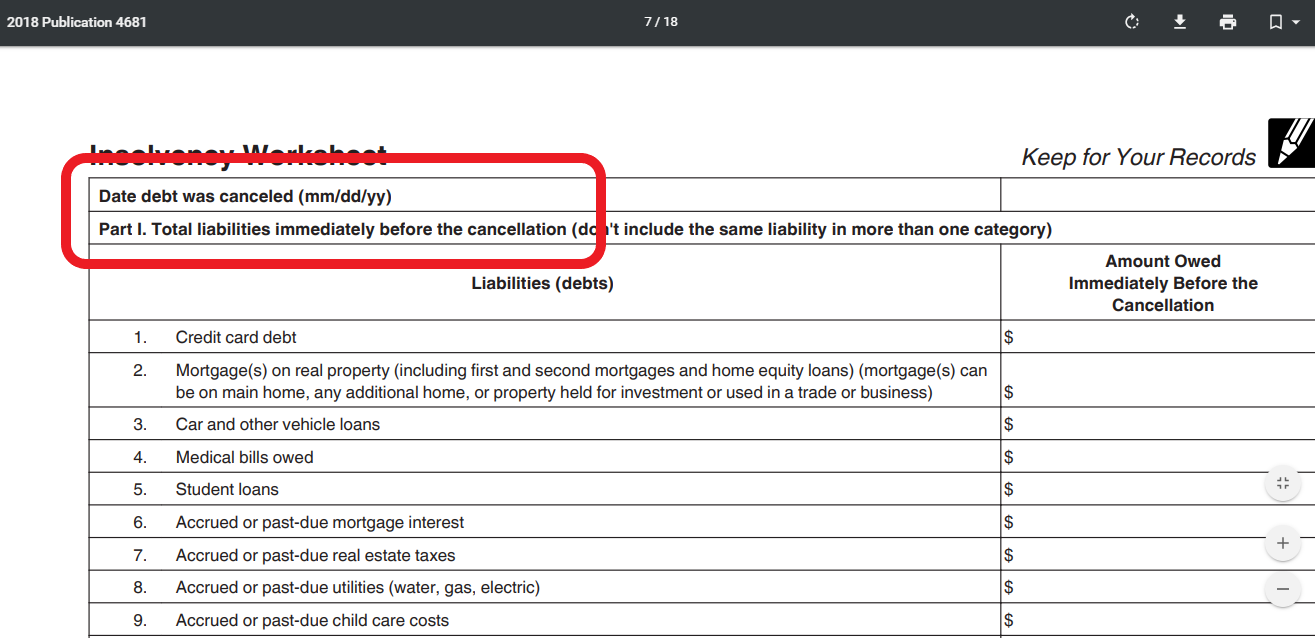Click the amount cell for past-due utilities

pyautogui.click(x=1158, y=587)
